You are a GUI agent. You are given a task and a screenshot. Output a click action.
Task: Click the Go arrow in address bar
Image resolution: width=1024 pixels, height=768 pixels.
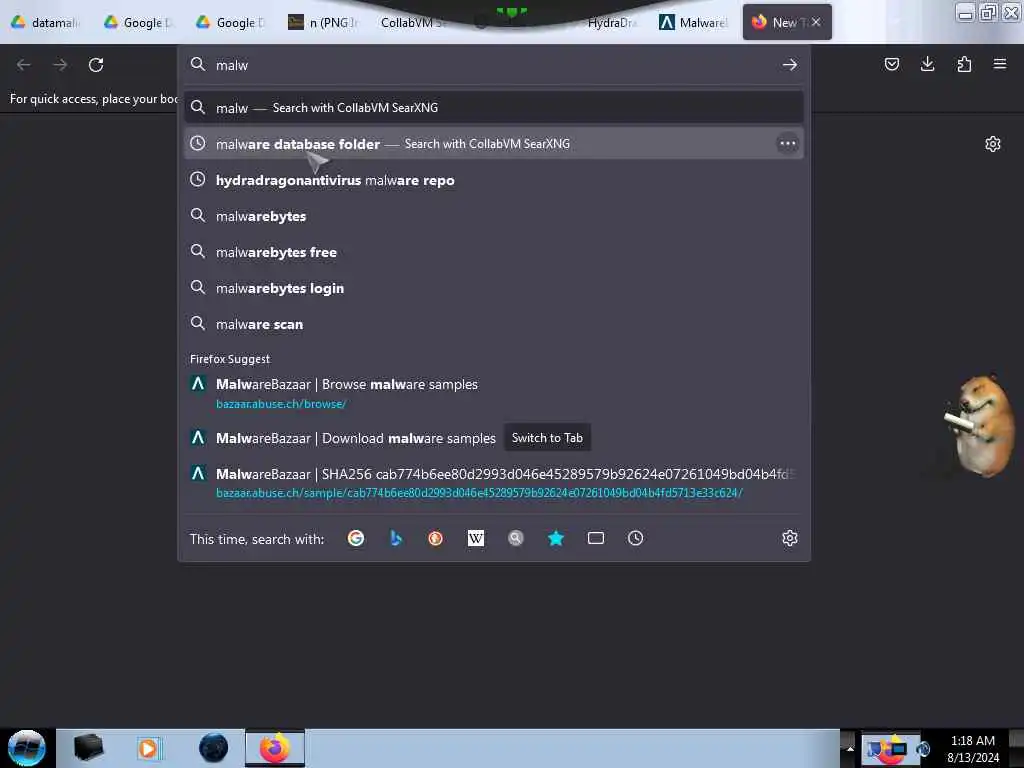(x=790, y=65)
